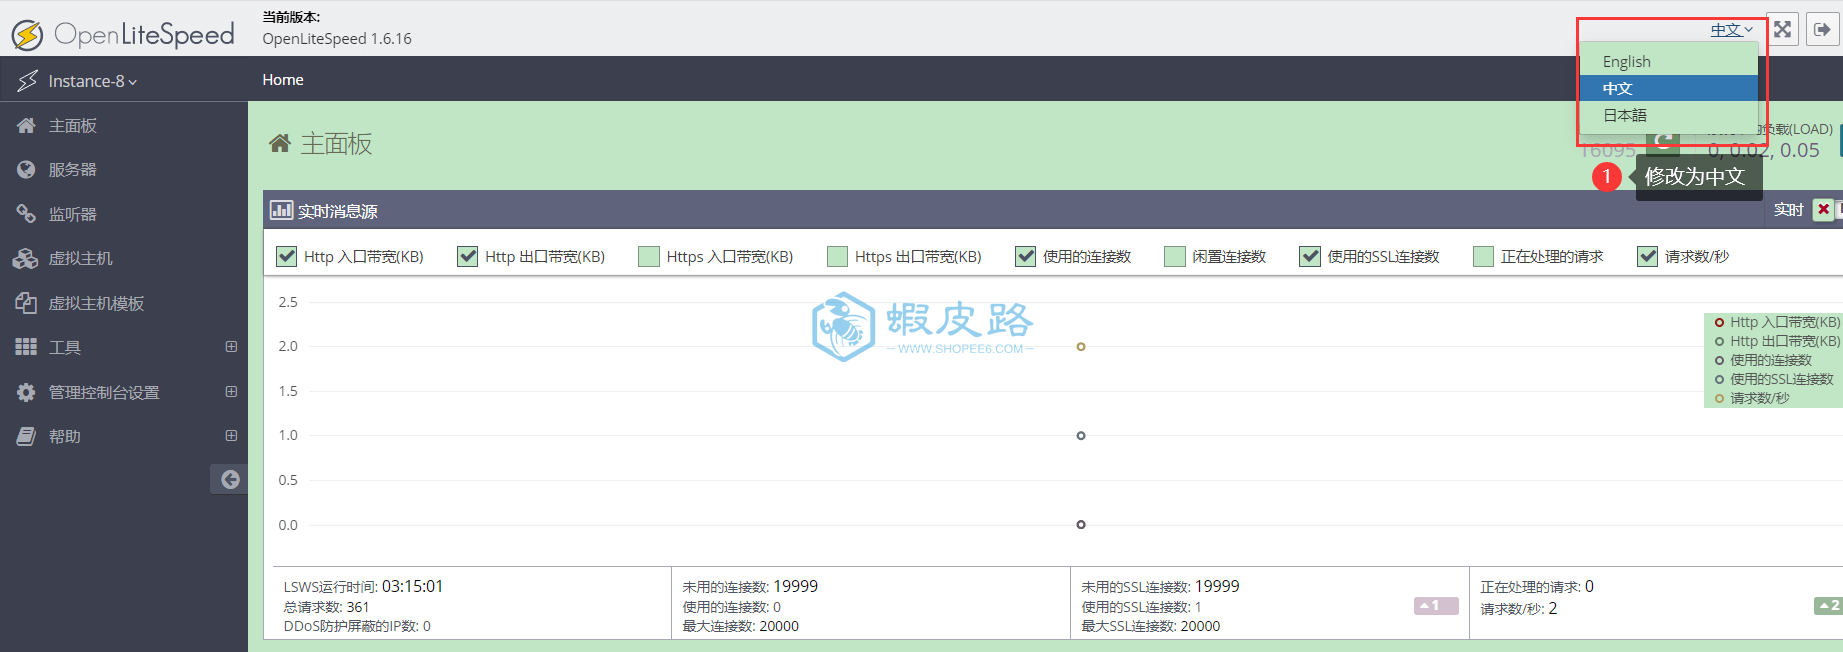This screenshot has height=652, width=1843.
Task: Click the lightning icon beside Instance-8
Action: [28, 80]
